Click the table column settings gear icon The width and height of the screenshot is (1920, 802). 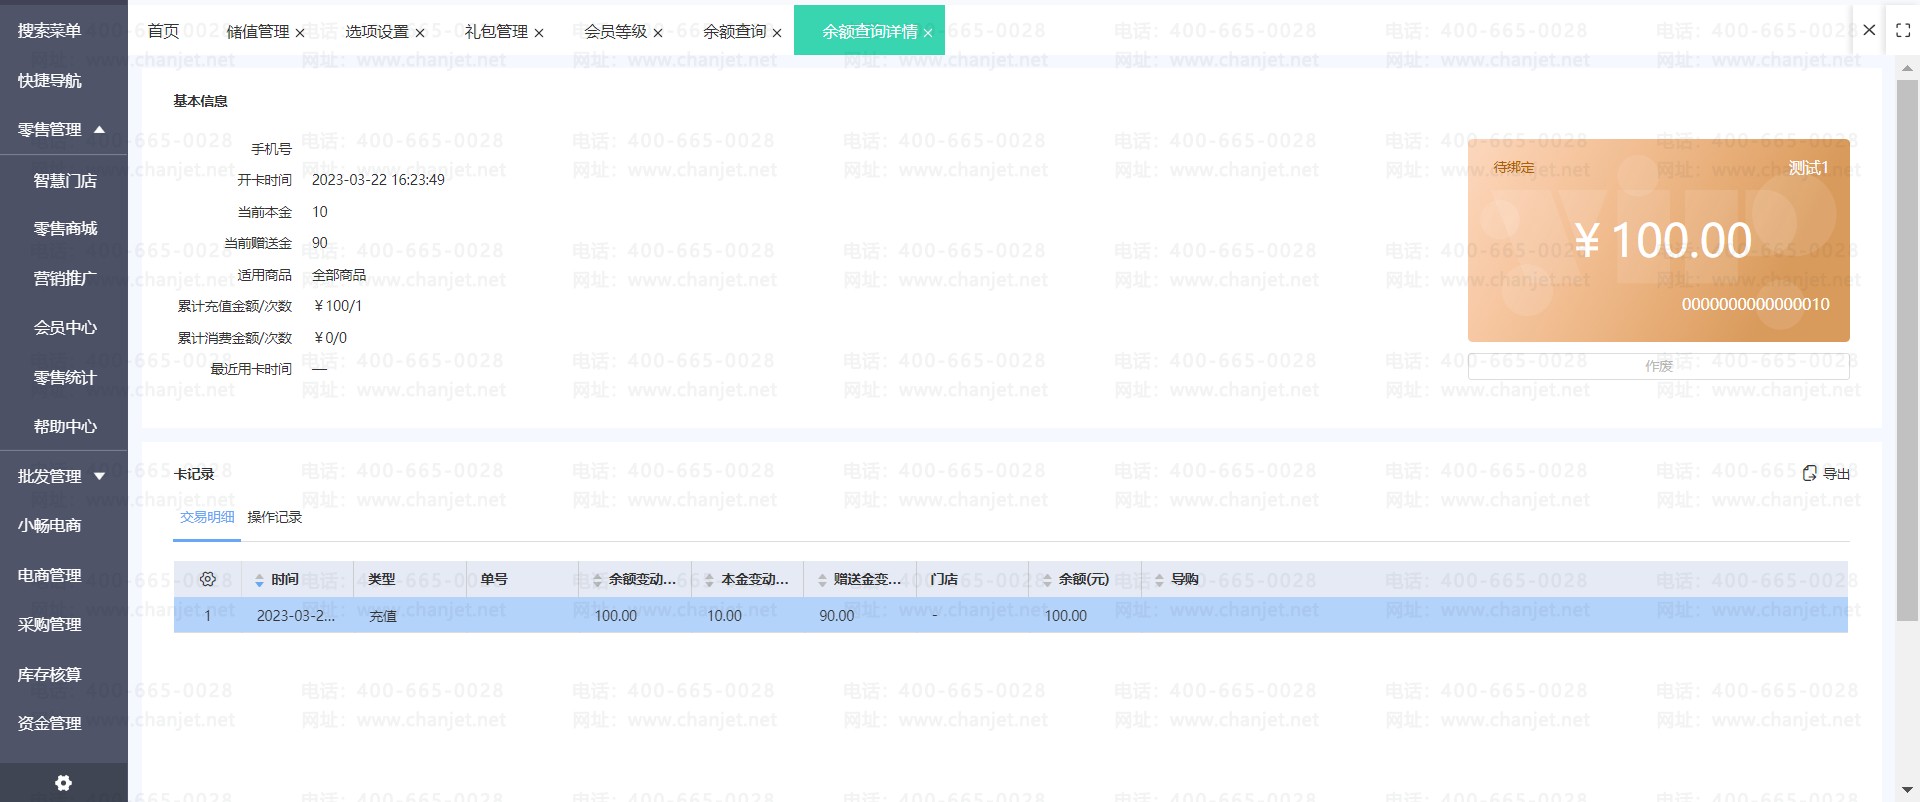(208, 579)
